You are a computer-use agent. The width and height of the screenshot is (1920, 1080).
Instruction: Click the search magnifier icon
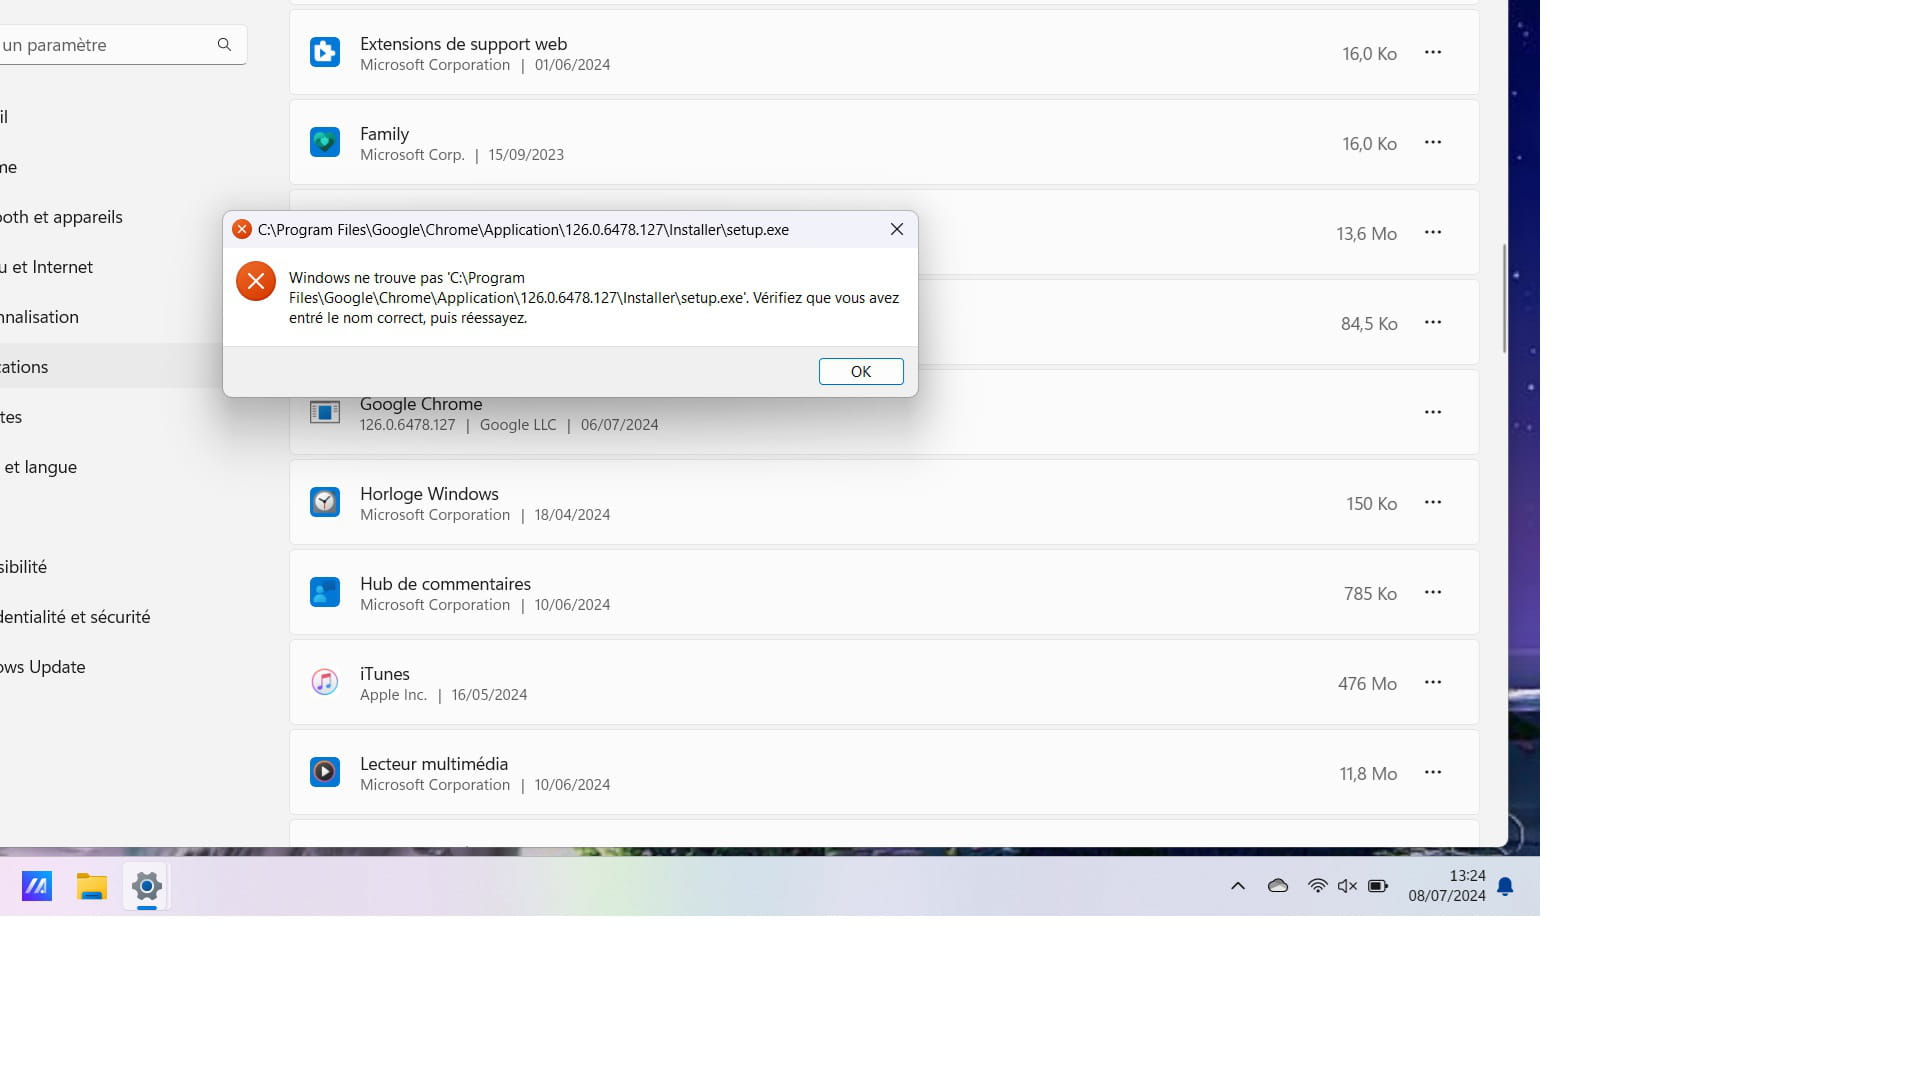224,45
